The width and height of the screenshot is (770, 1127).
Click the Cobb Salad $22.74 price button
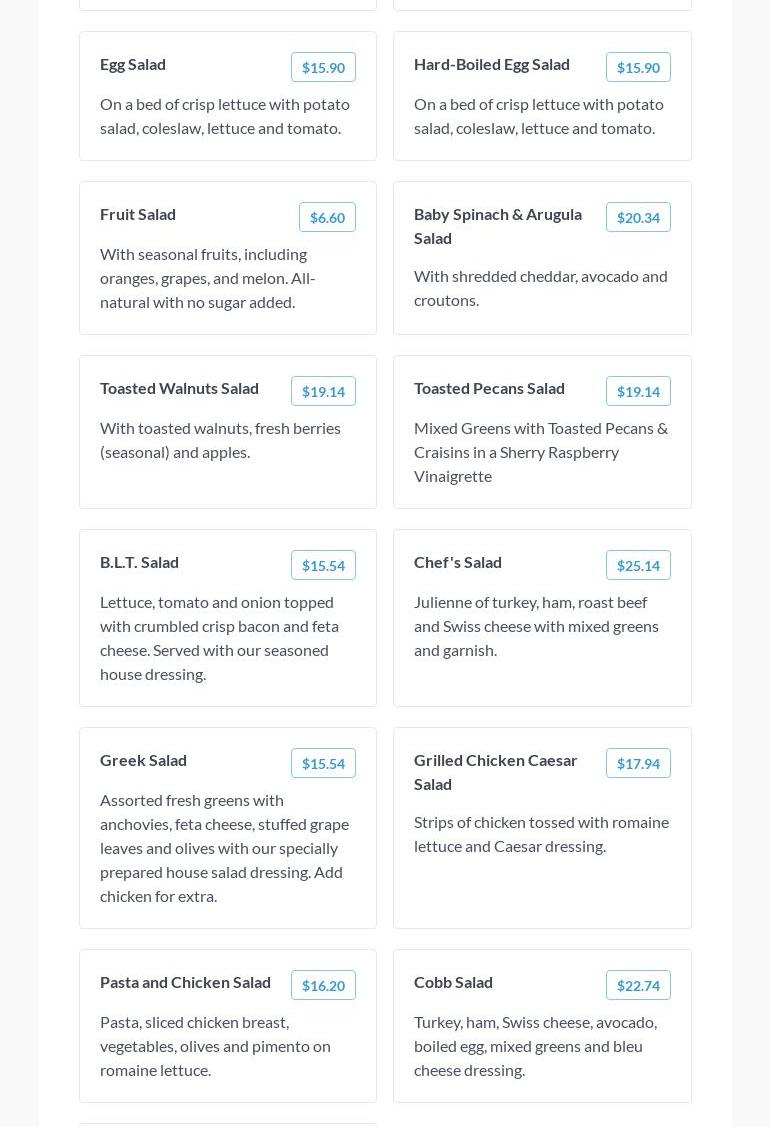638,985
